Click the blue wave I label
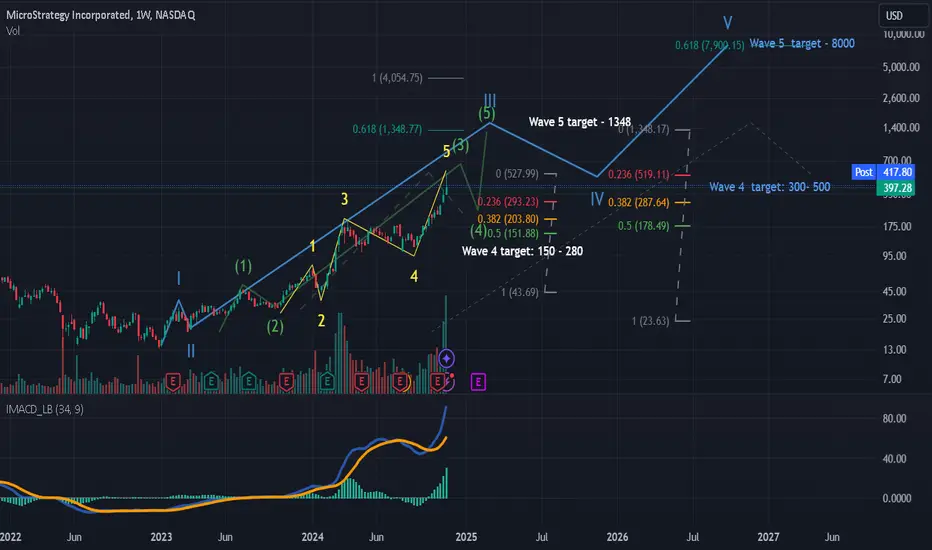 [x=178, y=278]
